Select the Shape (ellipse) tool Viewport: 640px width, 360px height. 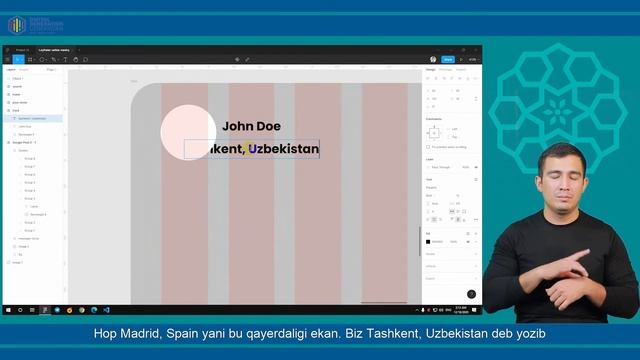[42, 60]
